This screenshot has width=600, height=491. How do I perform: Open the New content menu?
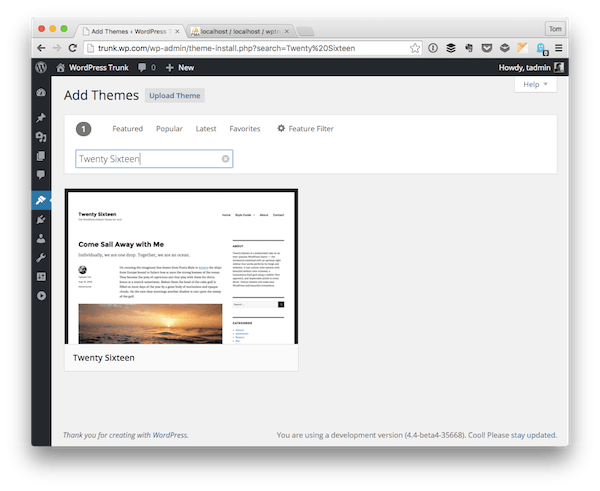(180, 68)
